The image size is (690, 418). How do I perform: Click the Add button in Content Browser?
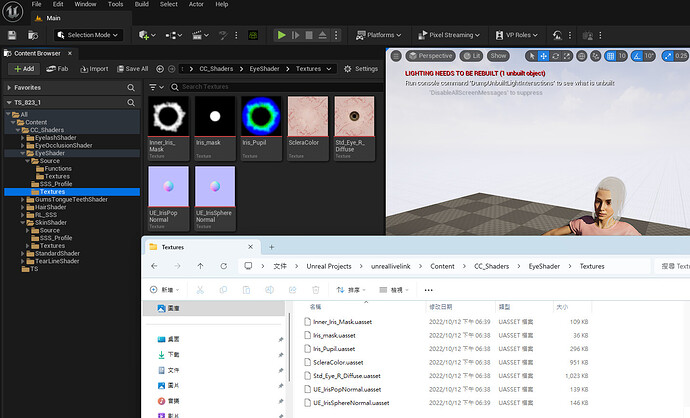24,69
